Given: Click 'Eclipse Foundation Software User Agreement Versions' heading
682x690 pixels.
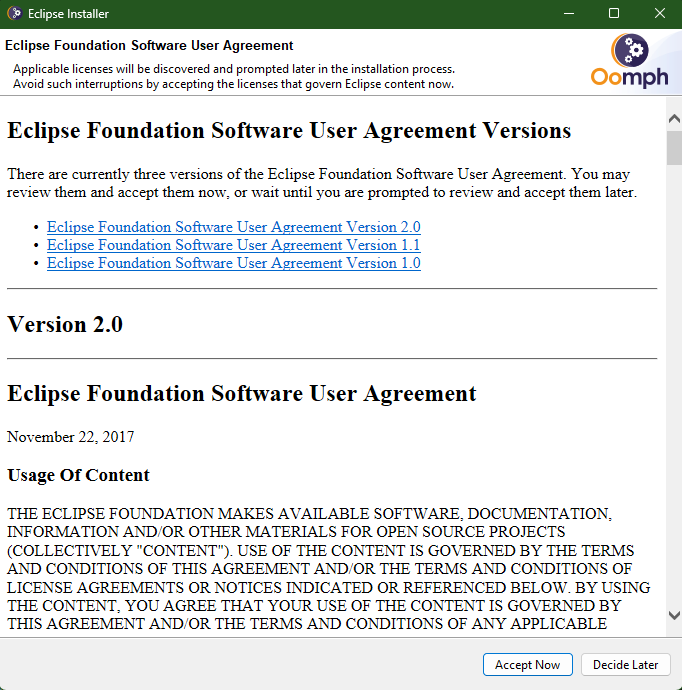Looking at the screenshot, I should [x=289, y=131].
